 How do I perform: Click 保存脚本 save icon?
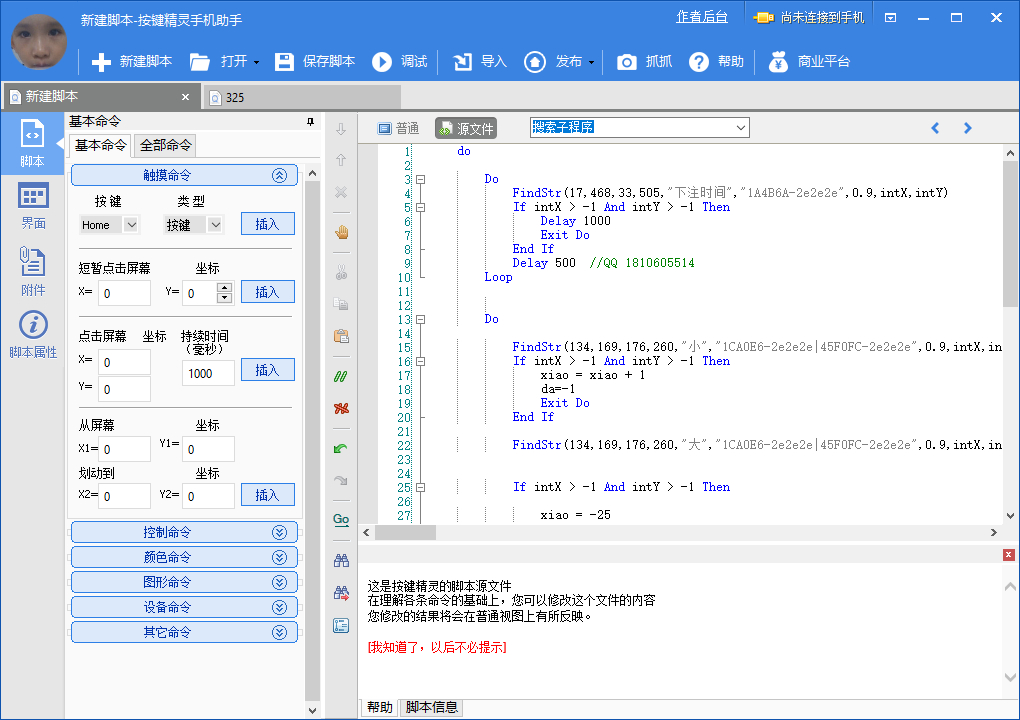285,62
